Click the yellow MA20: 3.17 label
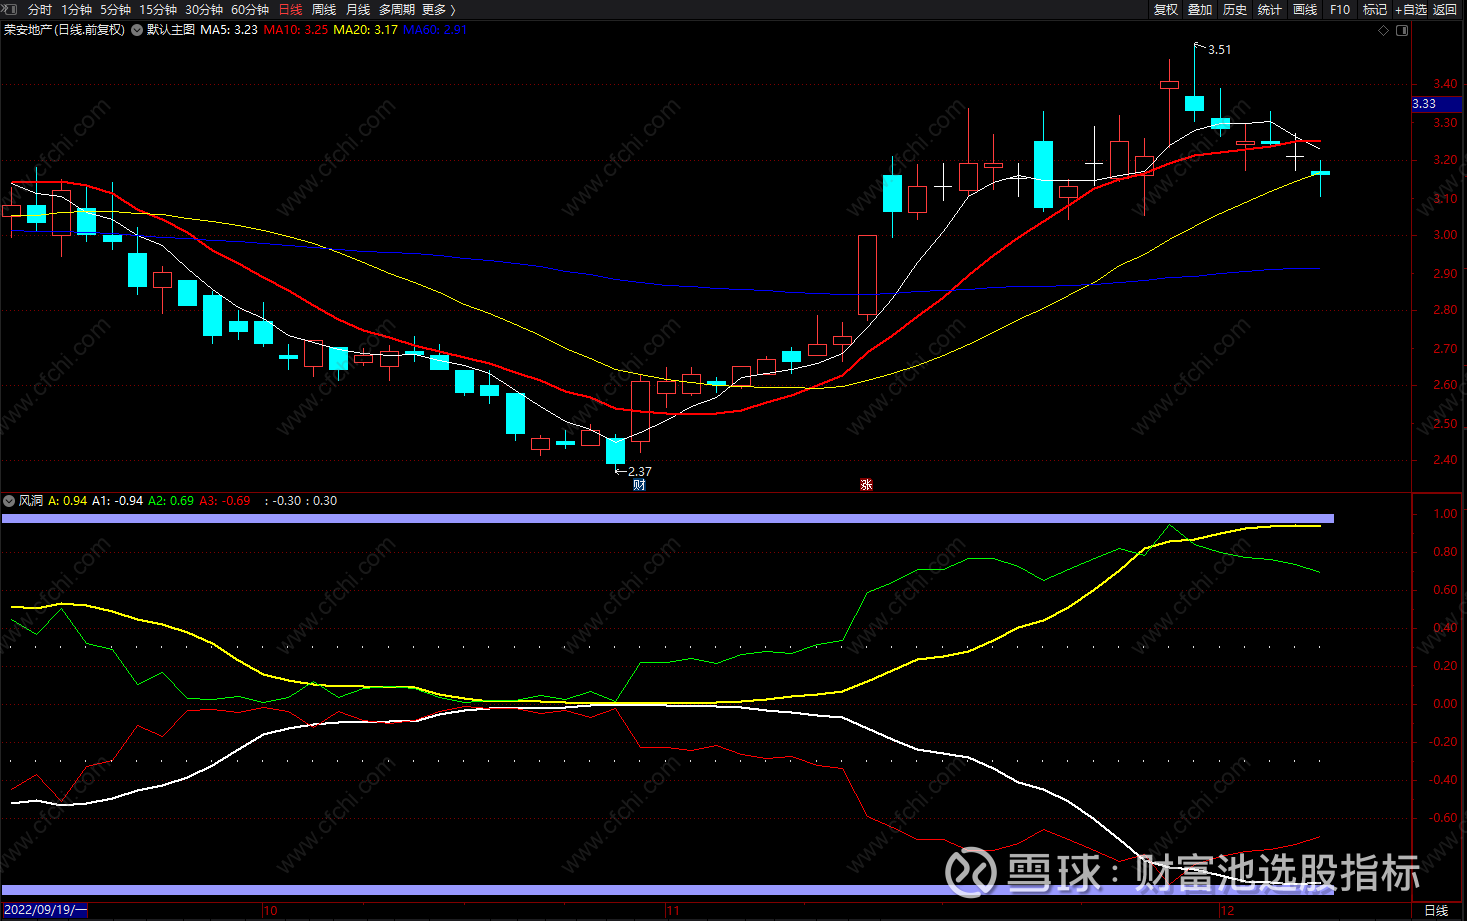Image resolution: width=1467 pixels, height=921 pixels. (366, 30)
